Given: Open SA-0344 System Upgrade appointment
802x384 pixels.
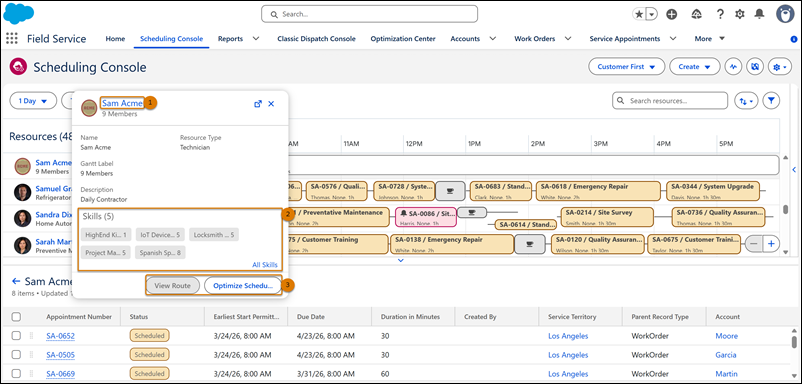Looking at the screenshot, I should (713, 191).
